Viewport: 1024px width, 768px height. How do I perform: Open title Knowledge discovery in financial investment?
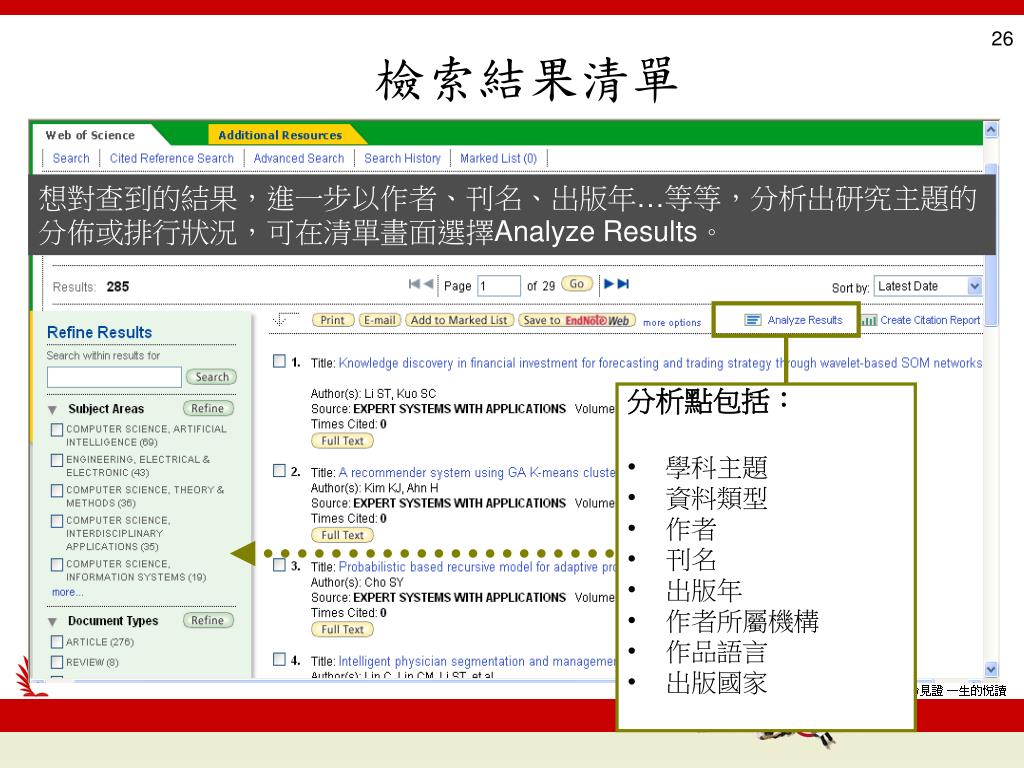tap(660, 362)
